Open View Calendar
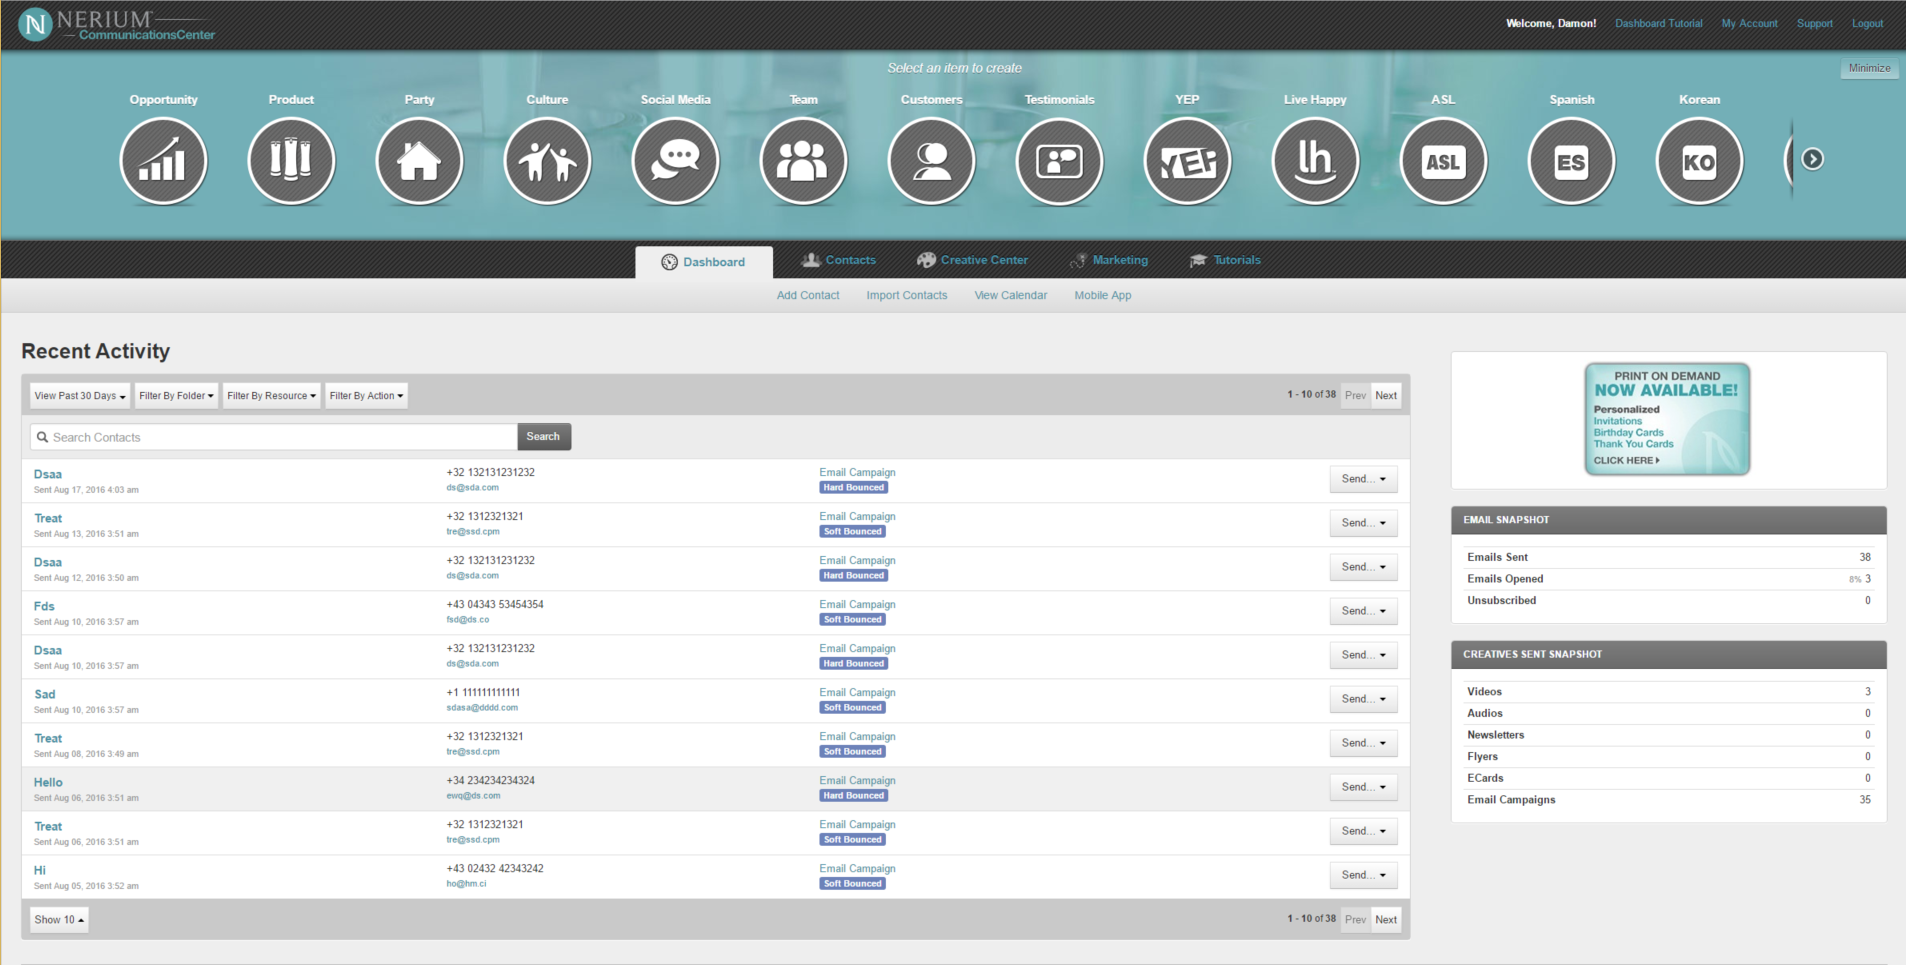This screenshot has height=965, width=1906. click(x=1011, y=295)
